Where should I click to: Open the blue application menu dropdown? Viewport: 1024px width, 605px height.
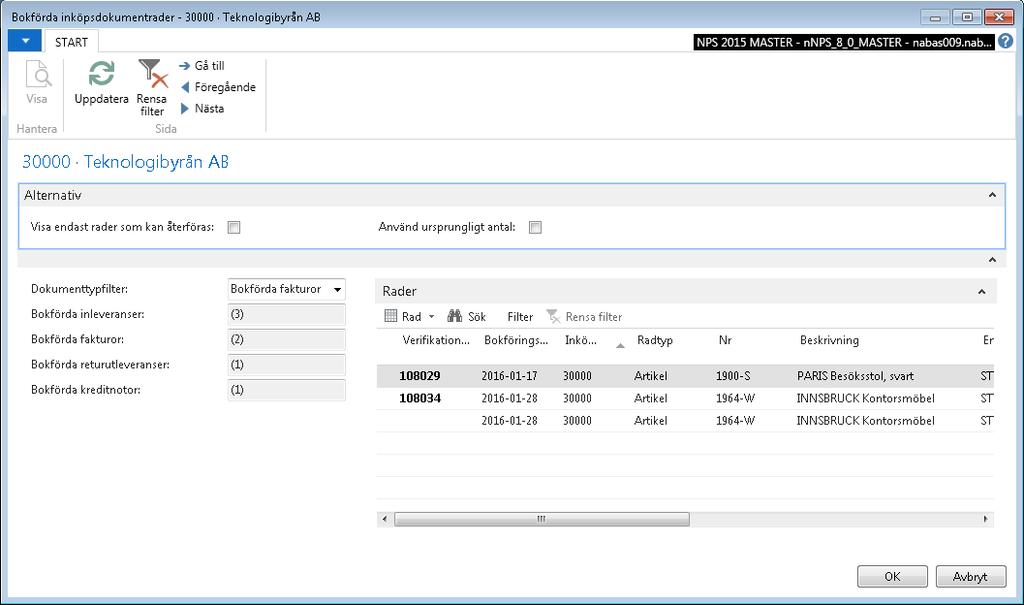click(25, 41)
